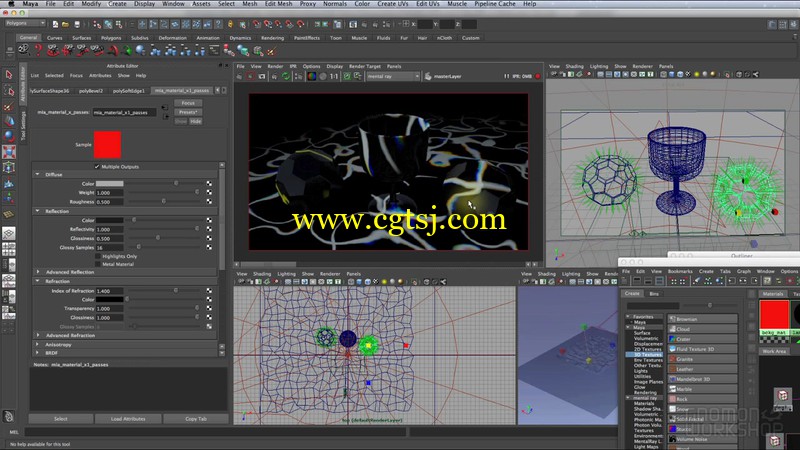The width and height of the screenshot is (800, 450).
Task: Click map button for Diffuse Color
Action: click(x=209, y=183)
